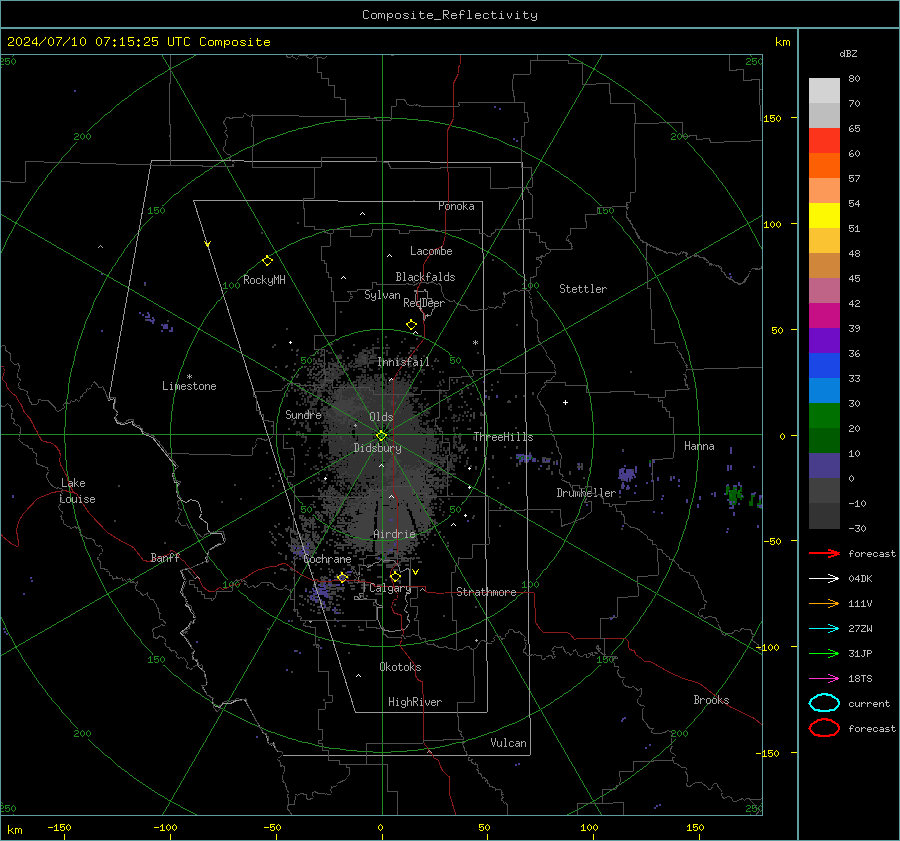Click the Lake Louise label
Image resolution: width=900 pixels, height=841 pixels.
77,491
